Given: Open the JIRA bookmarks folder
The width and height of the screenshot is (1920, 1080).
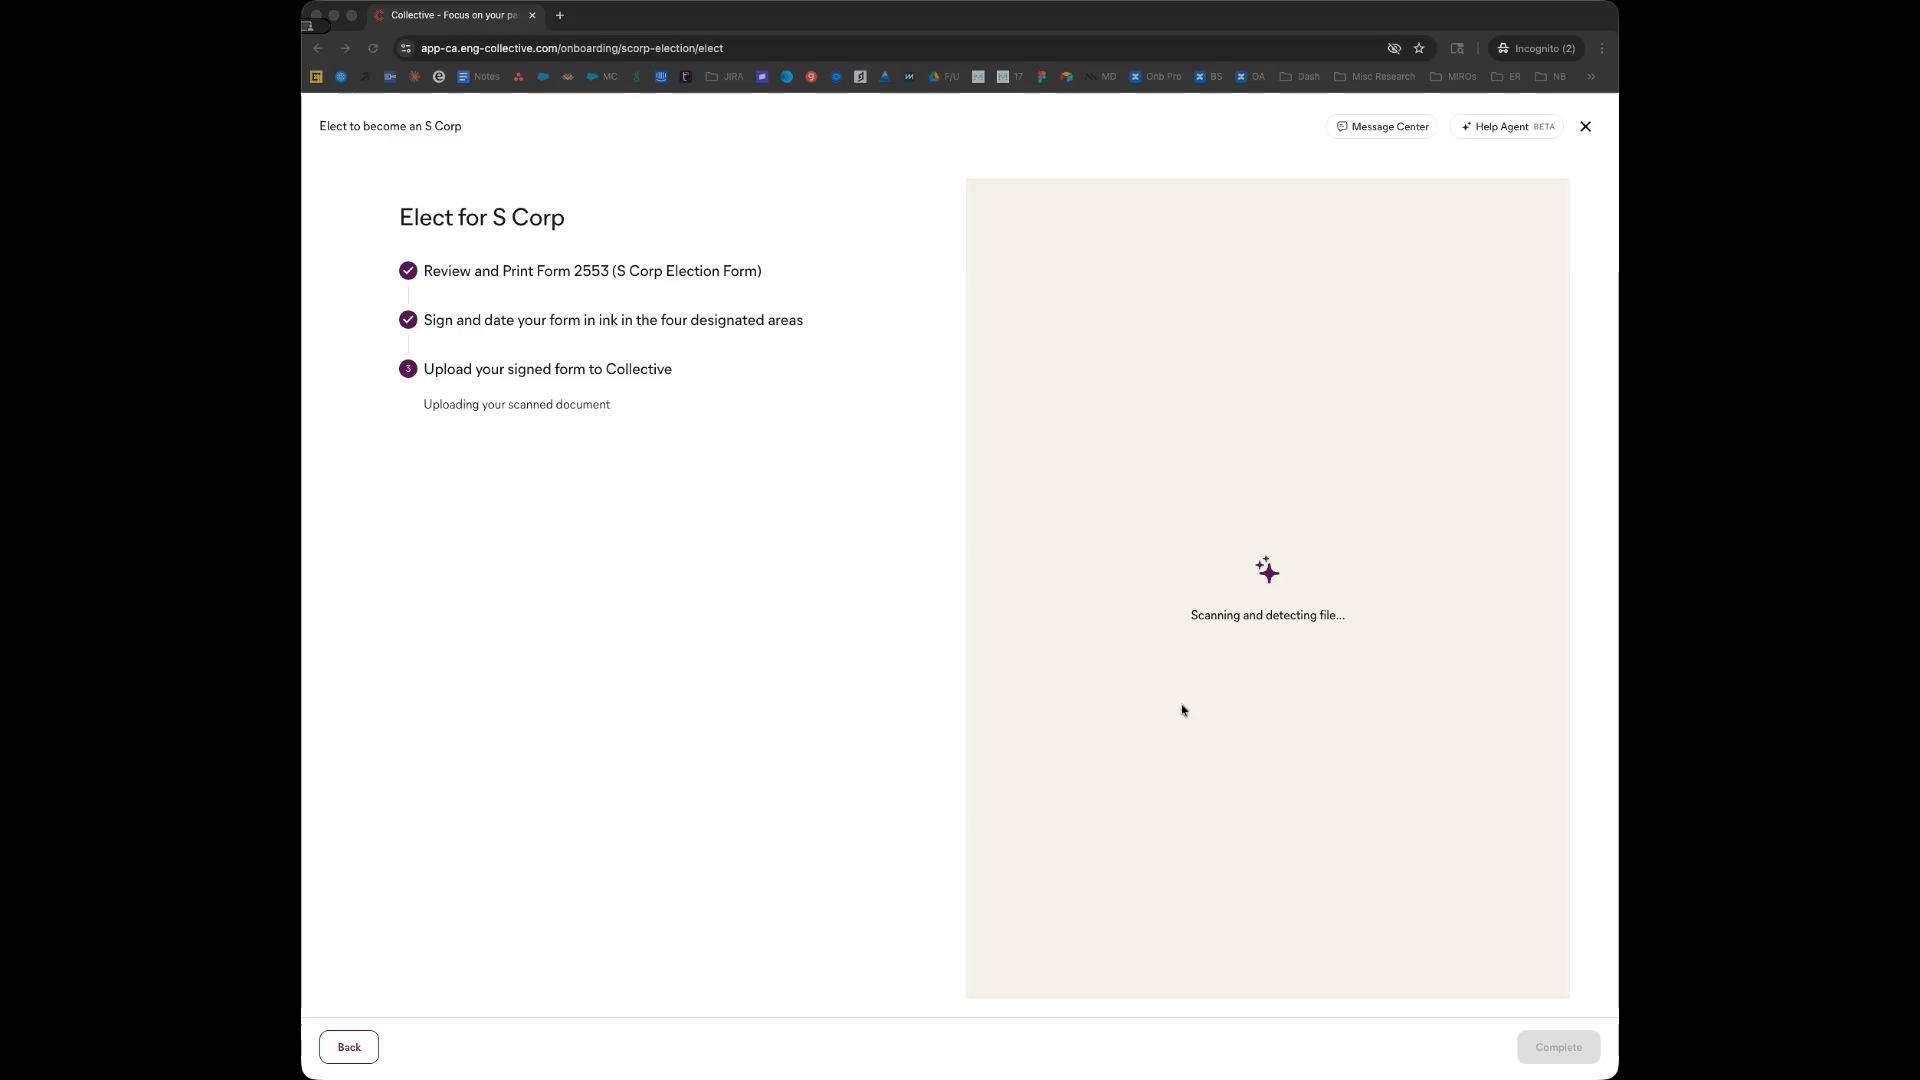Looking at the screenshot, I should (725, 77).
